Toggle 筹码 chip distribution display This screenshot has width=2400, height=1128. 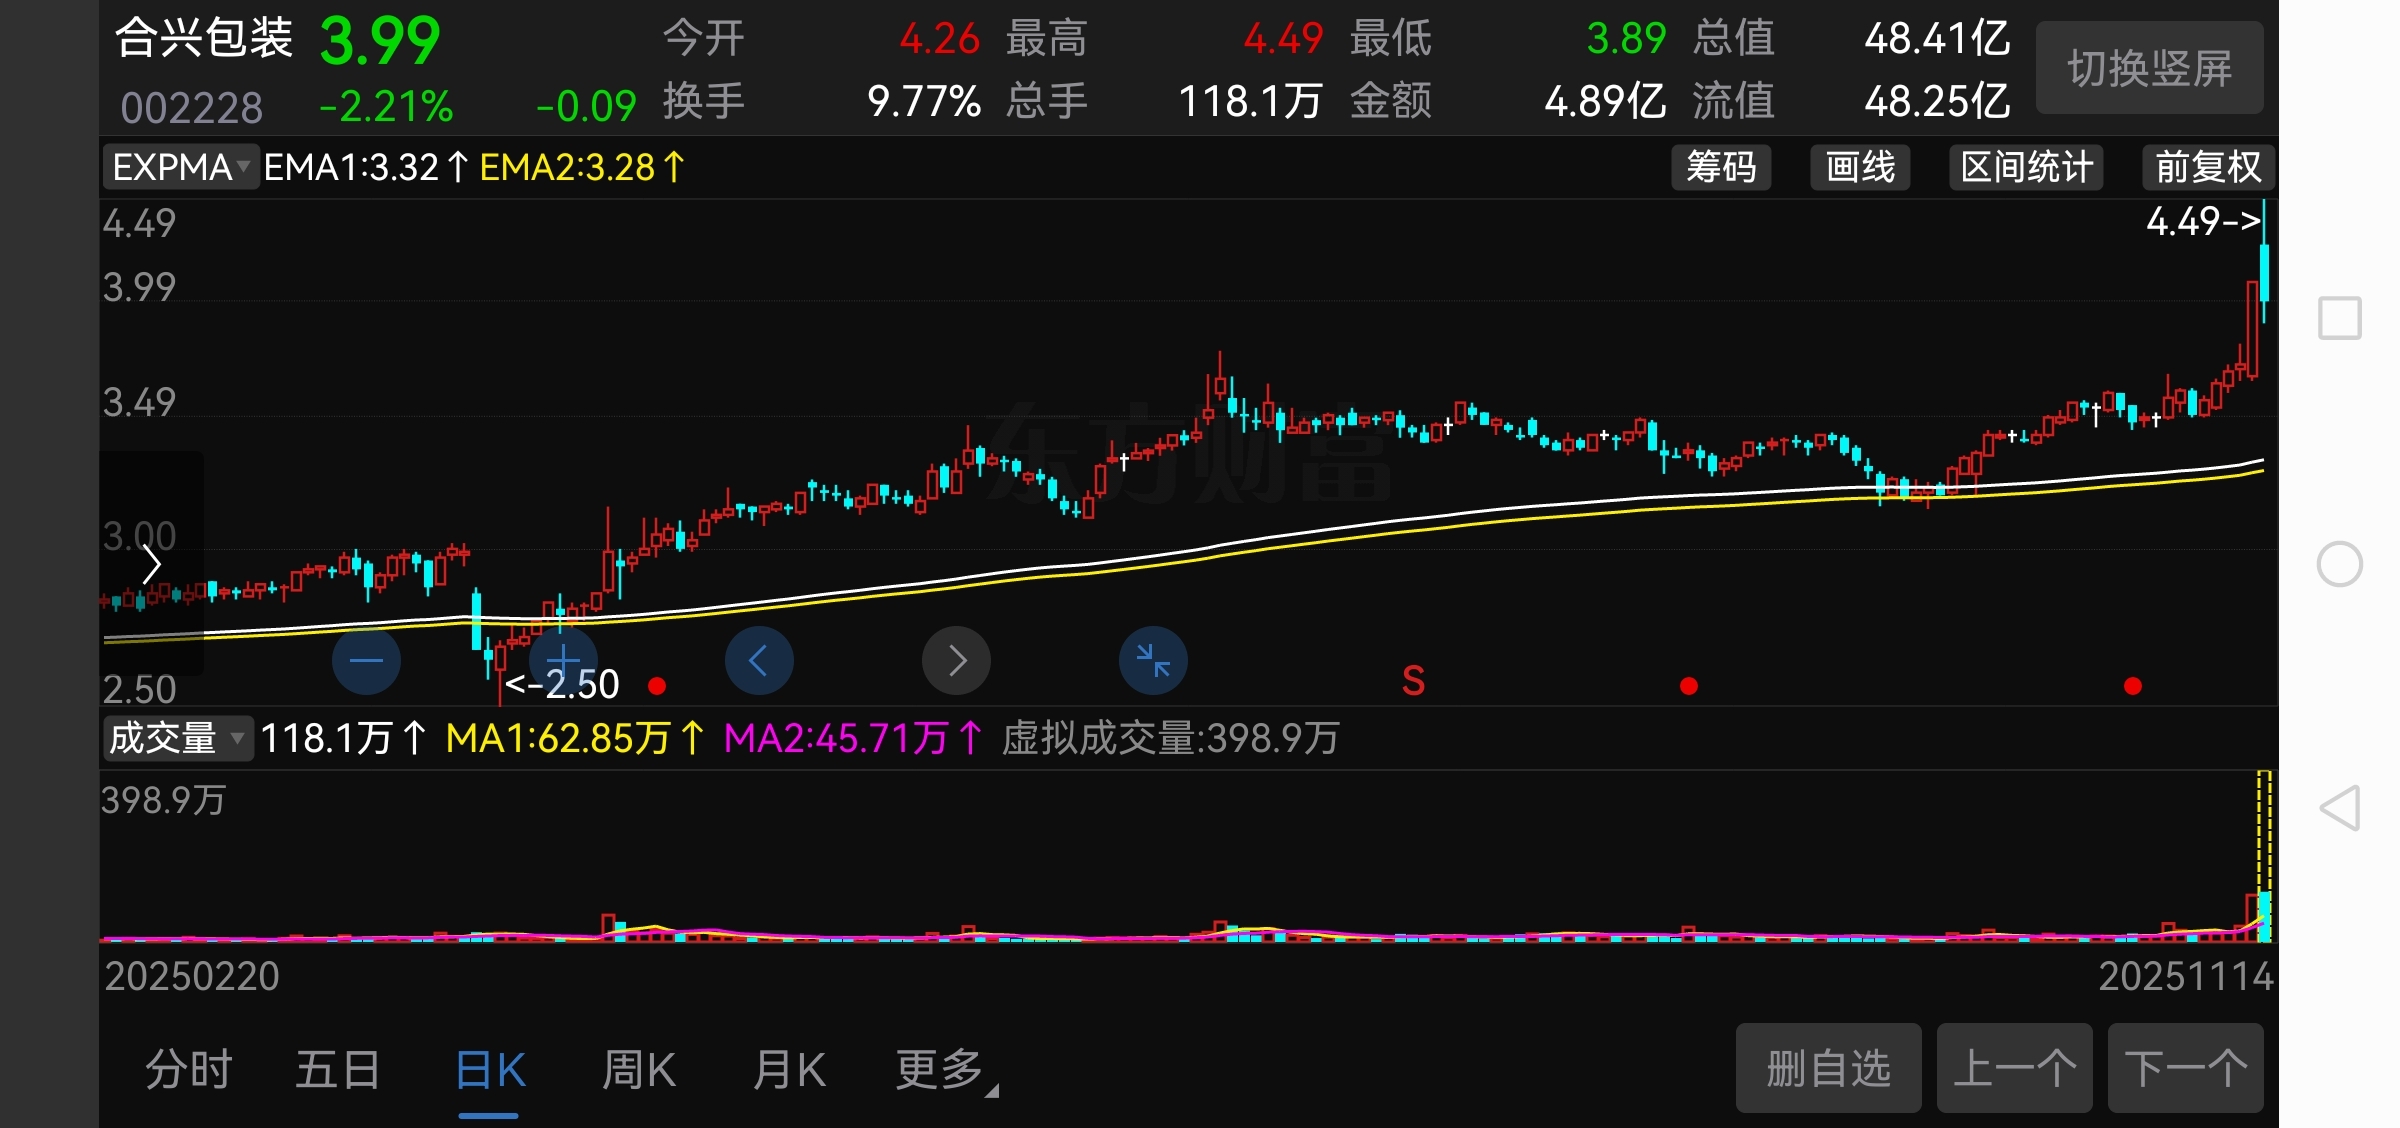coord(1720,167)
